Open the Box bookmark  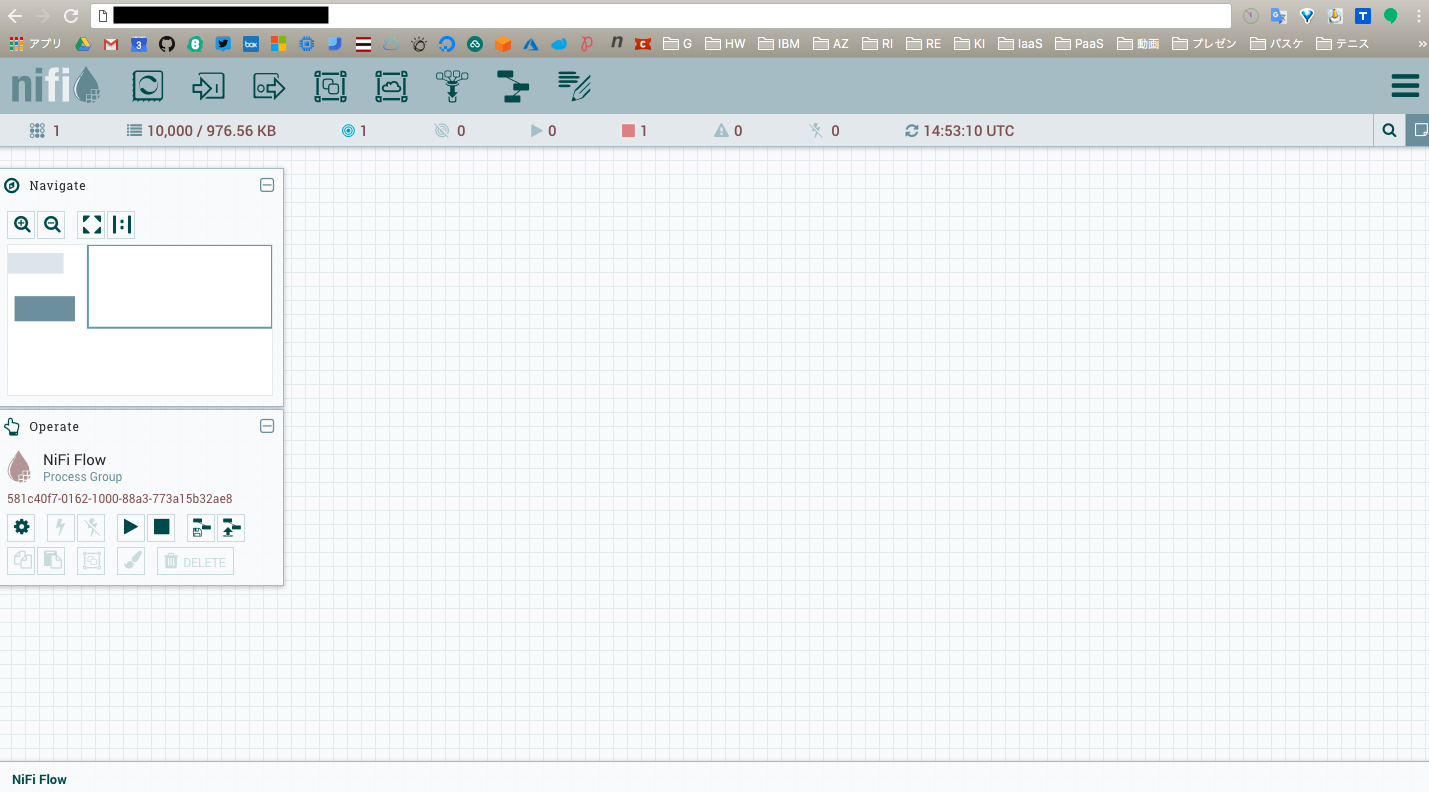click(x=251, y=44)
